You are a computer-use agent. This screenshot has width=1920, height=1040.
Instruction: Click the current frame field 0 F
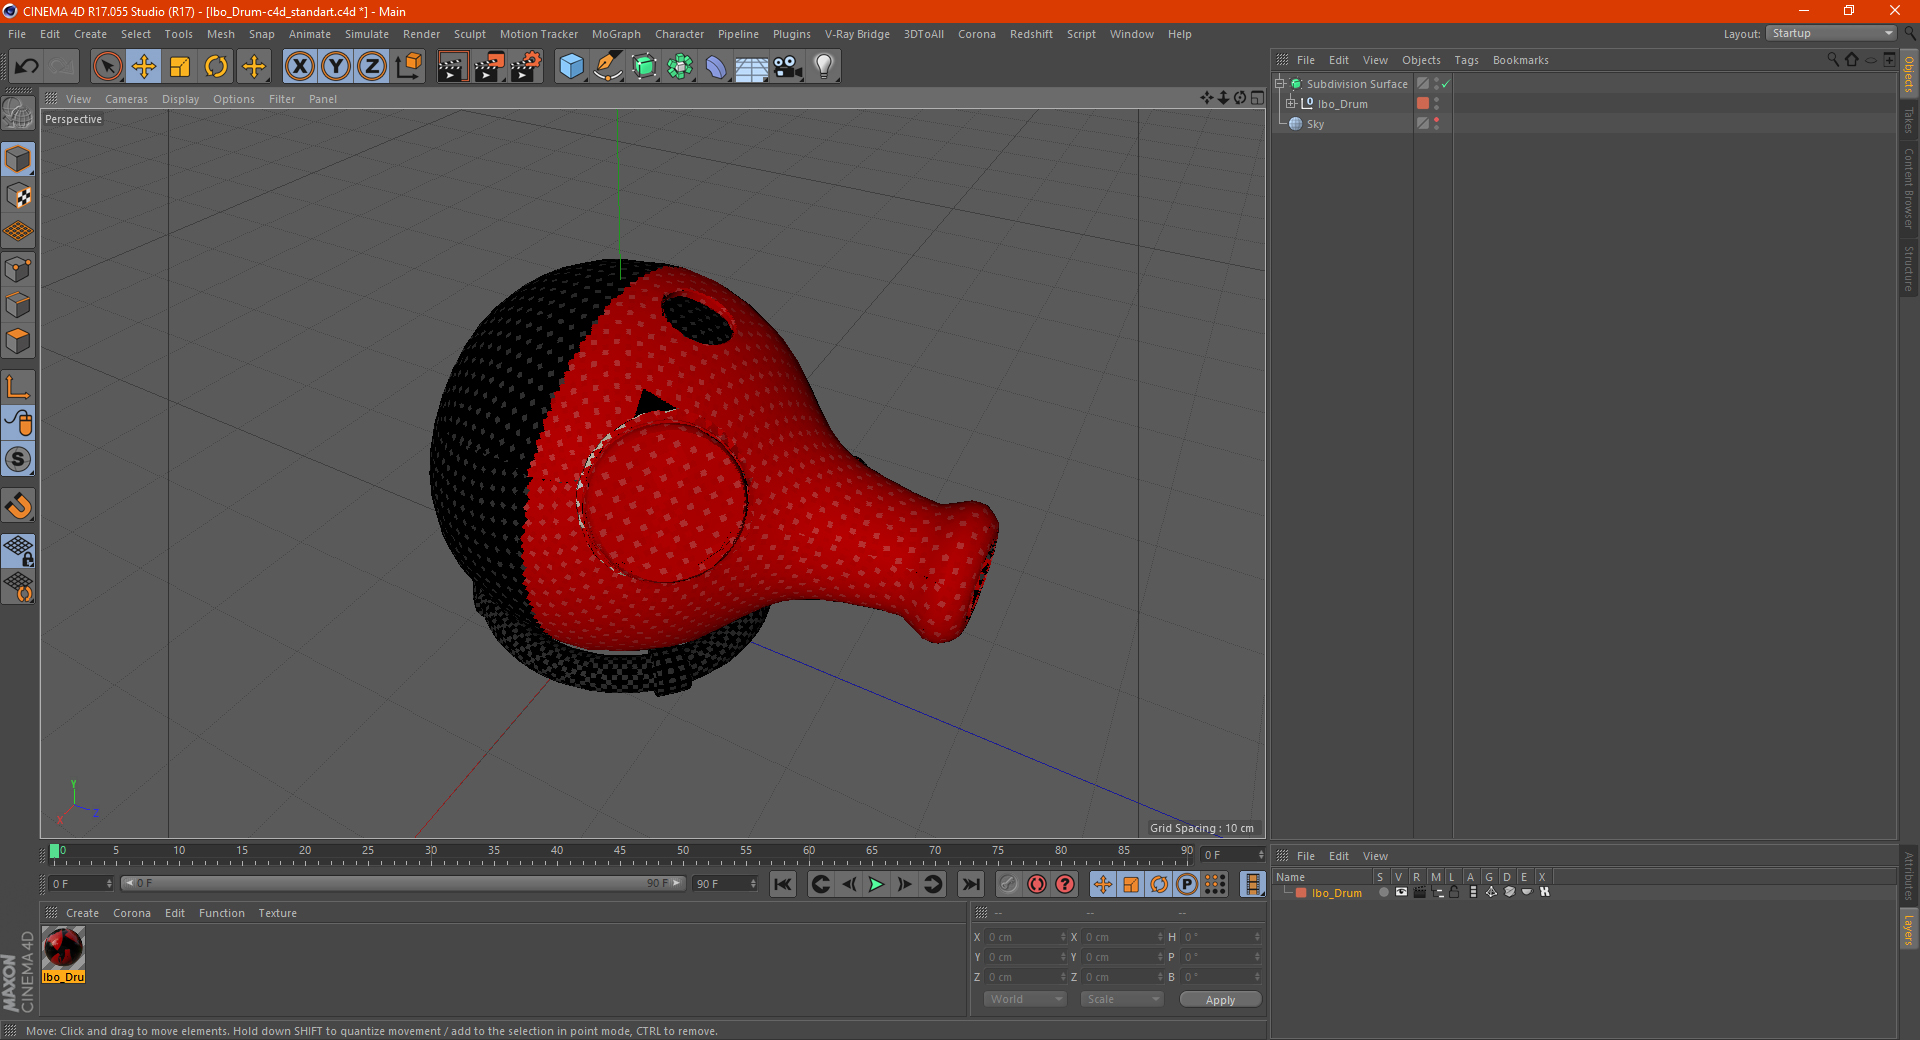[x=81, y=884]
